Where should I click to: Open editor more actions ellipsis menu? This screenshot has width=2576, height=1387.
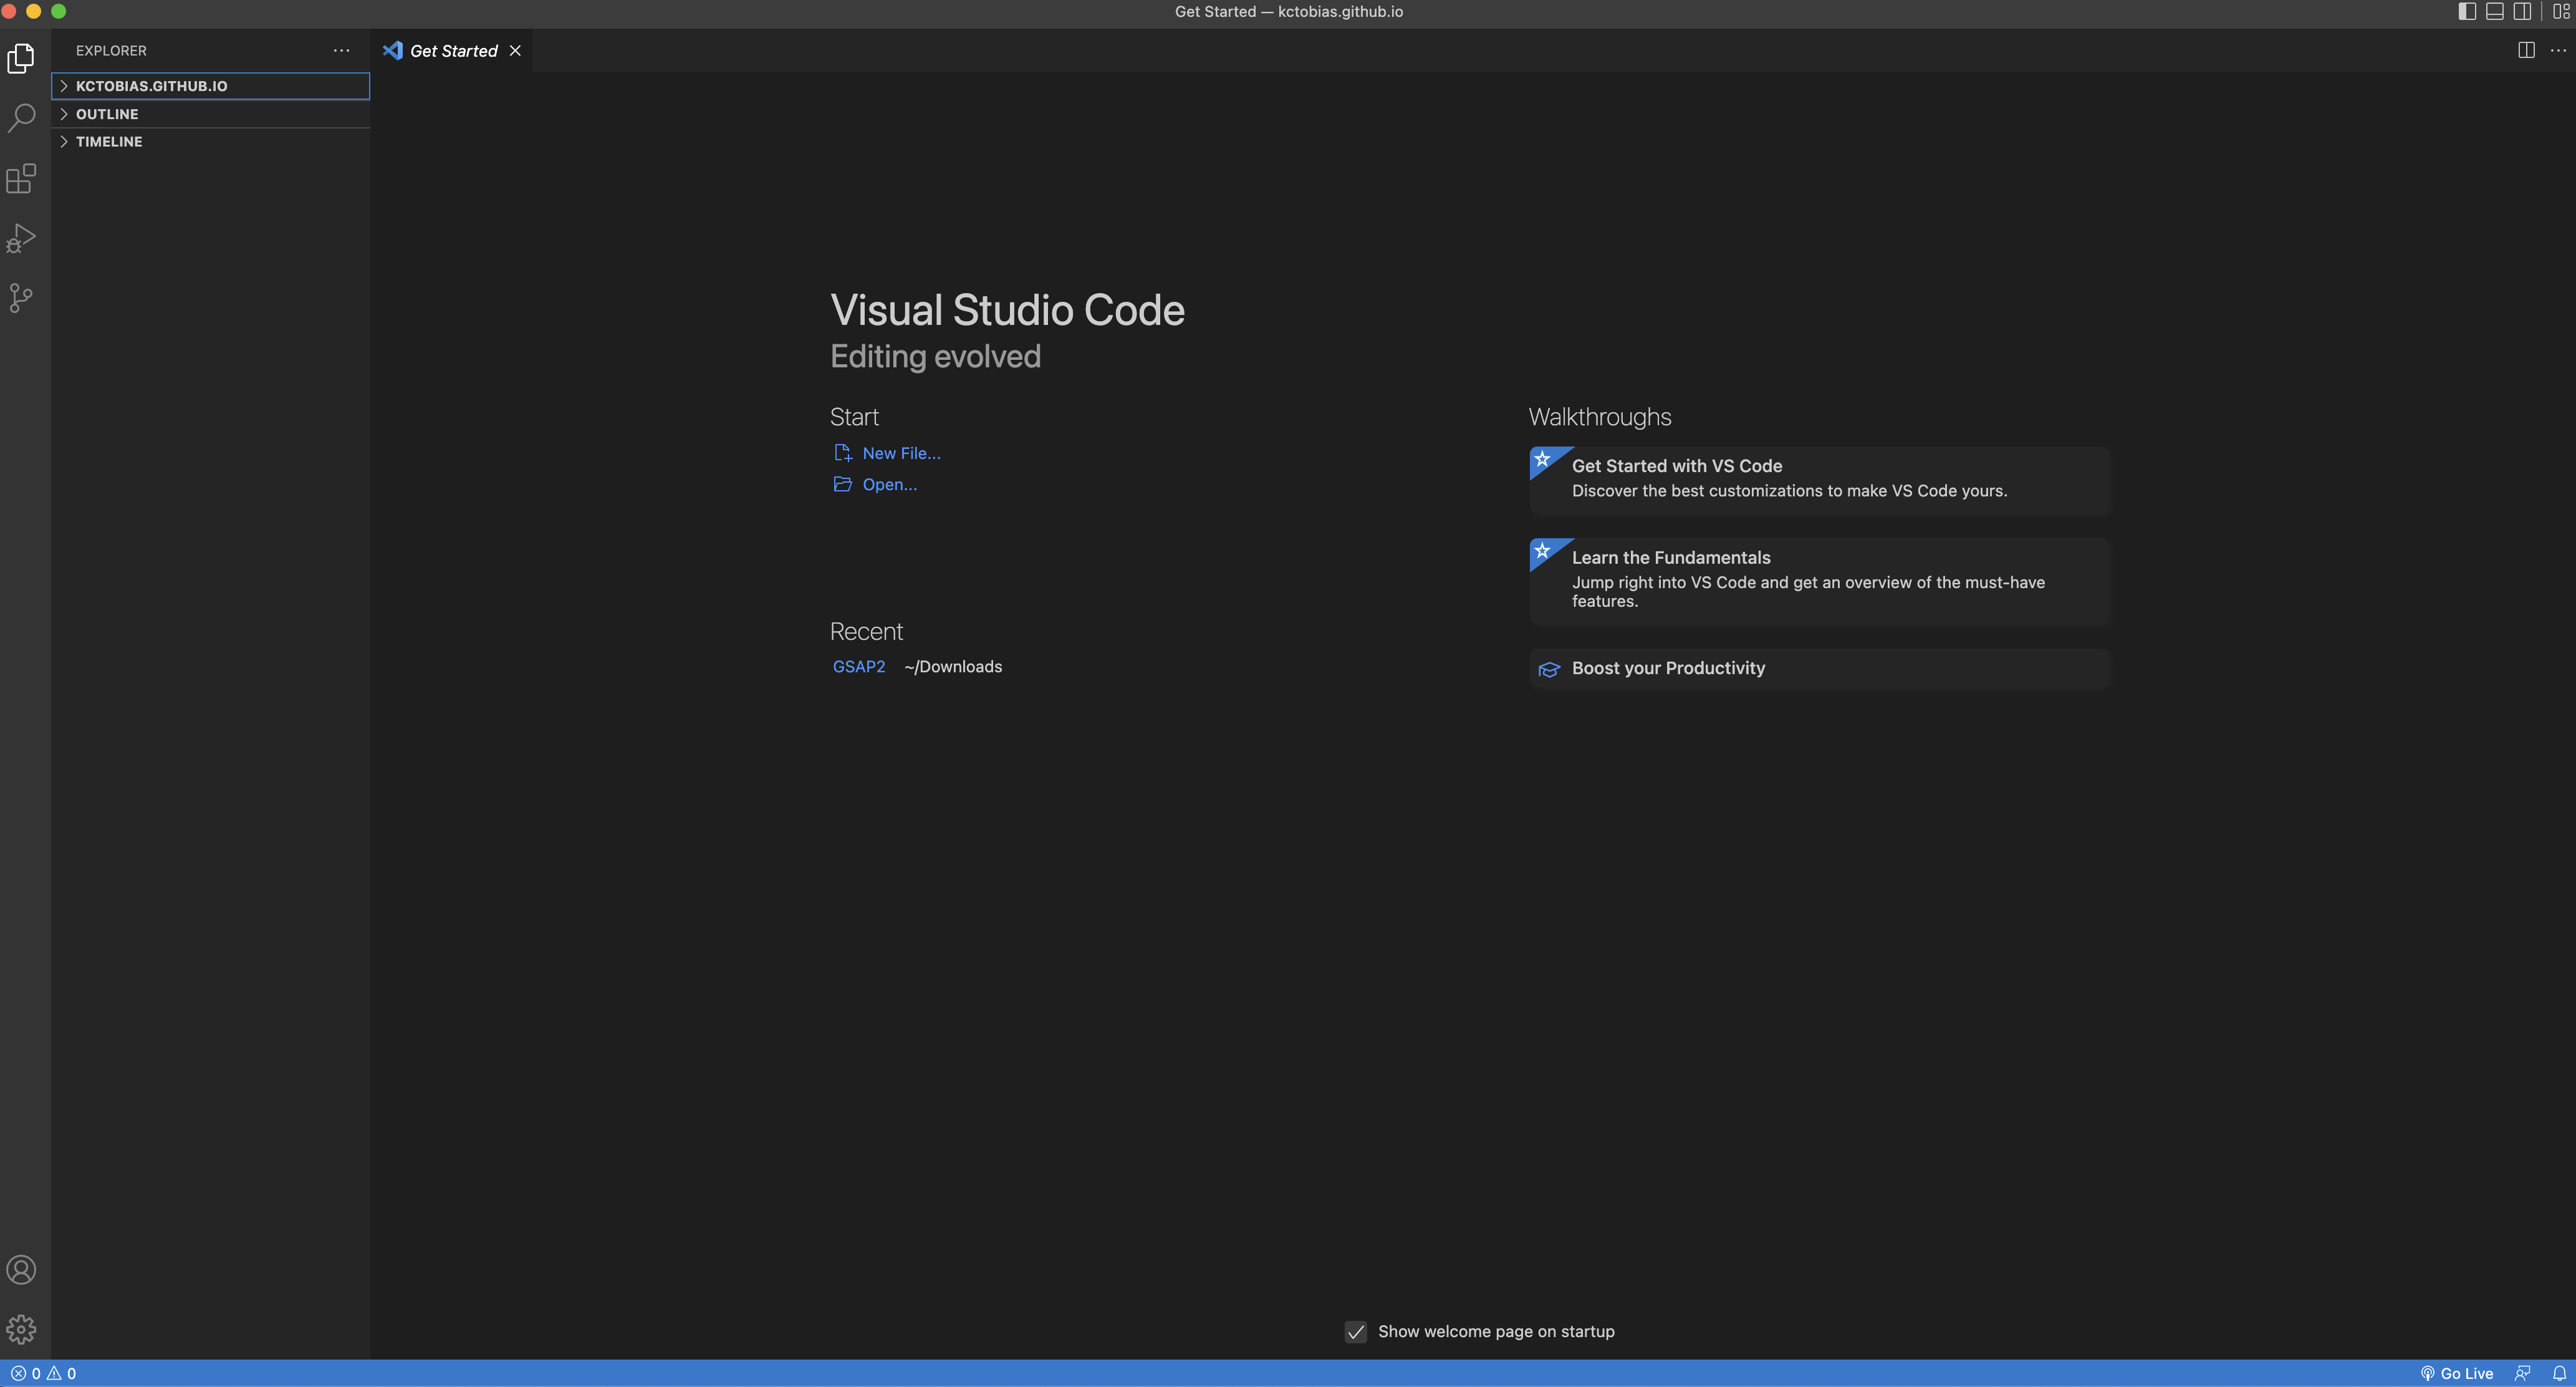pos(2558,50)
